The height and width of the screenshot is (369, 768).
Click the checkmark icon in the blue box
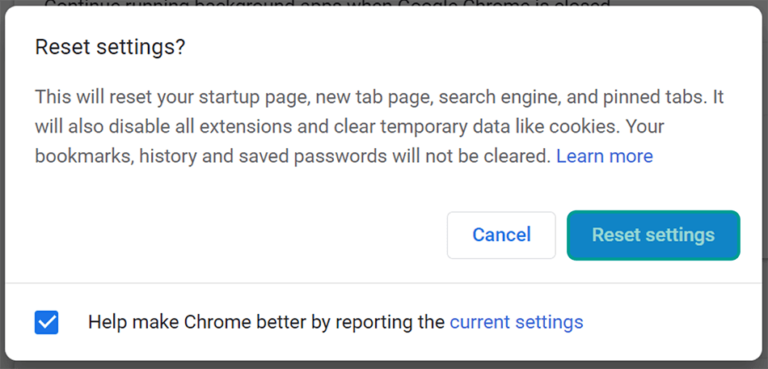[x=47, y=322]
